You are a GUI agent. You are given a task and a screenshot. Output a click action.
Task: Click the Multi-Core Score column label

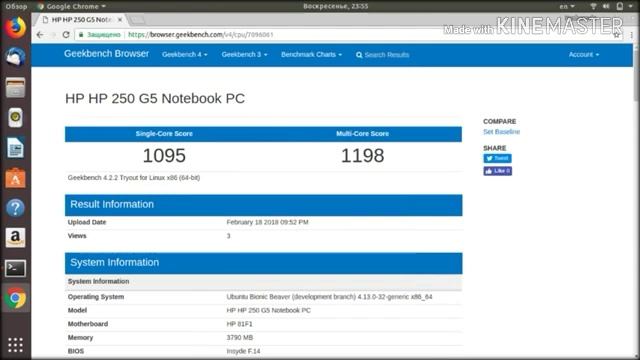[x=362, y=133]
